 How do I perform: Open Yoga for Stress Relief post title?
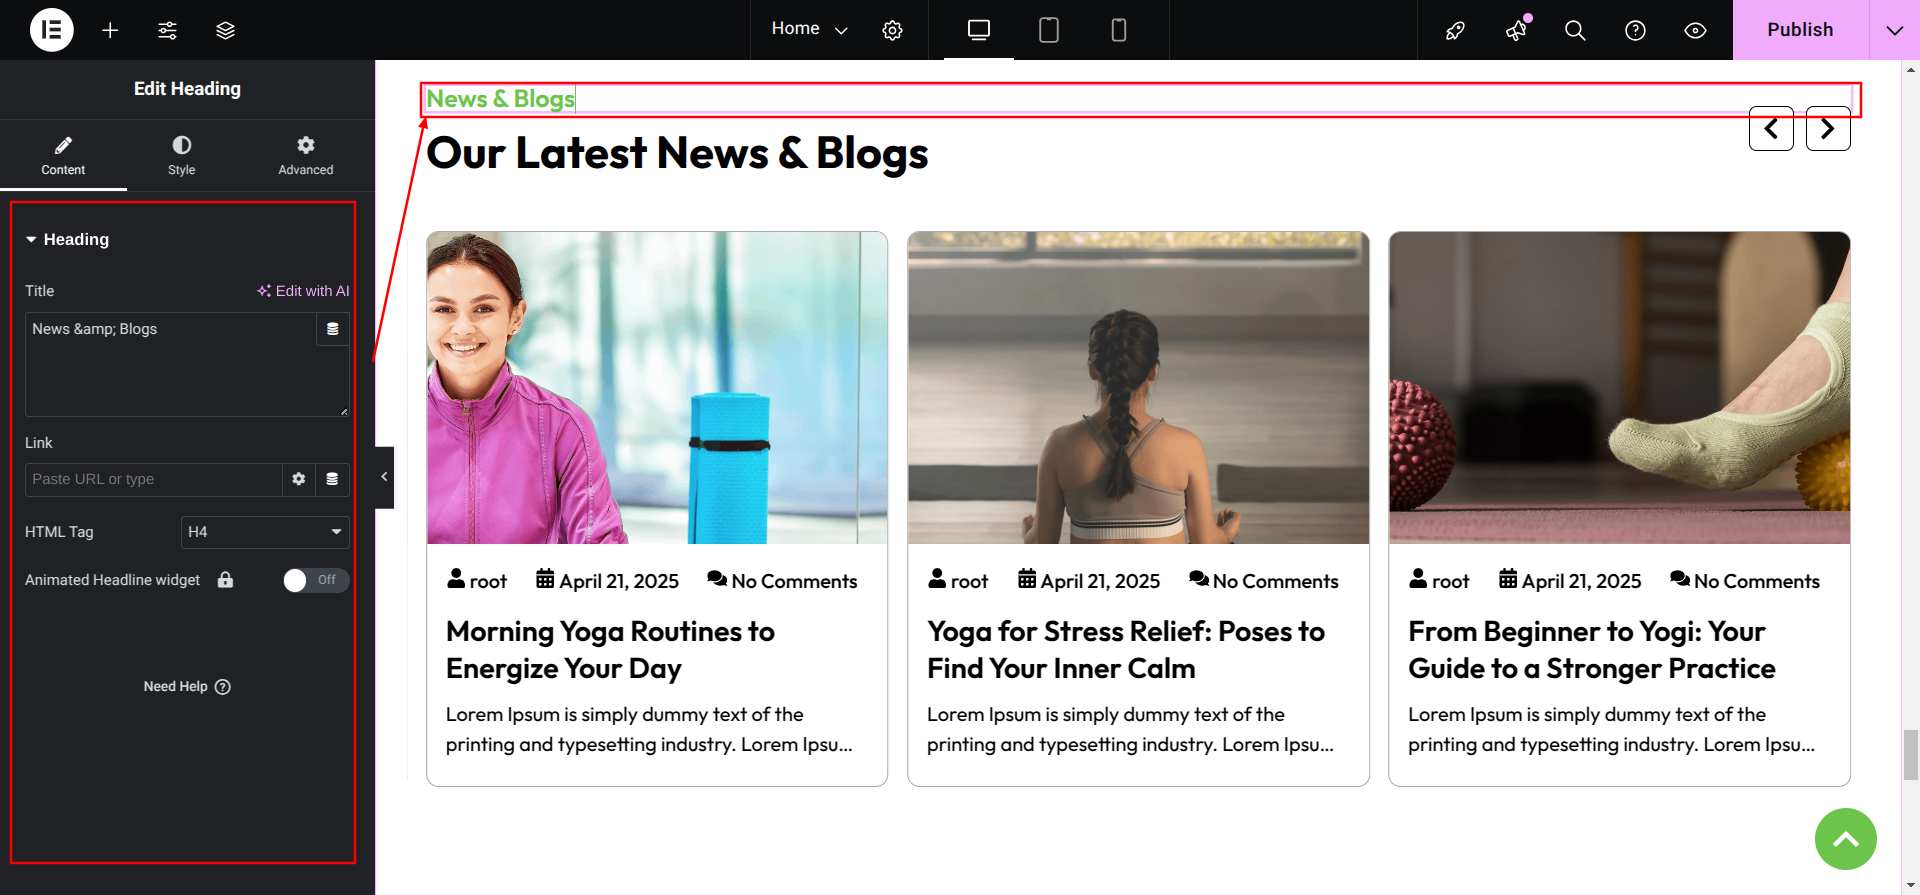pos(1126,650)
